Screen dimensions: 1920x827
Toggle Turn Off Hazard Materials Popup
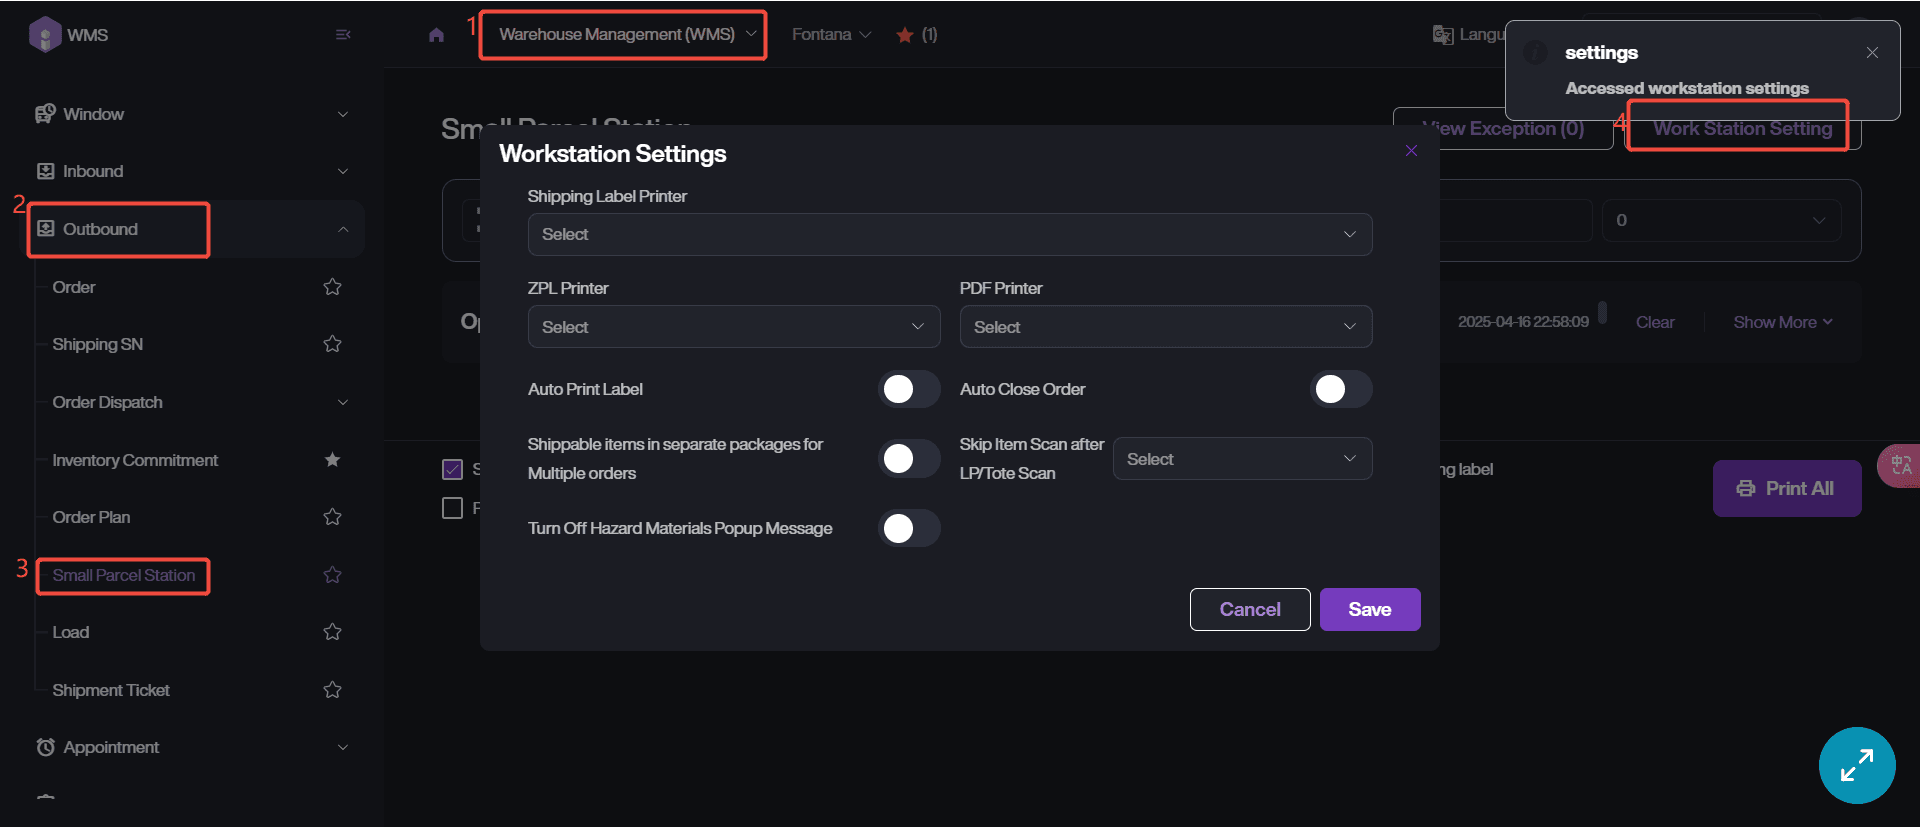click(909, 528)
